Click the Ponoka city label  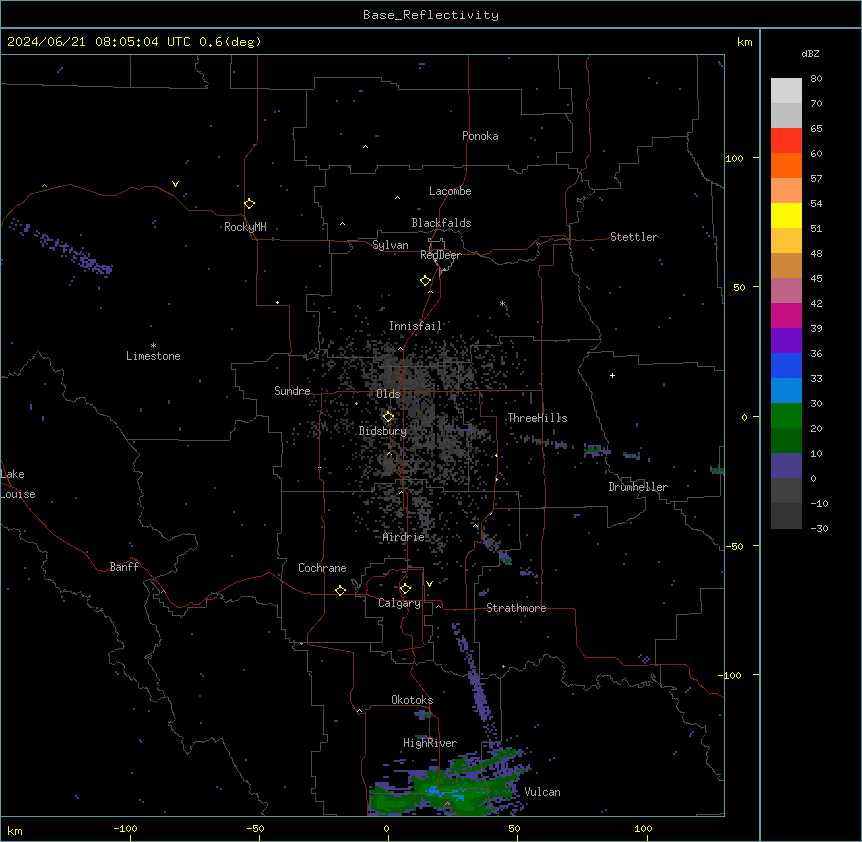[x=480, y=136]
